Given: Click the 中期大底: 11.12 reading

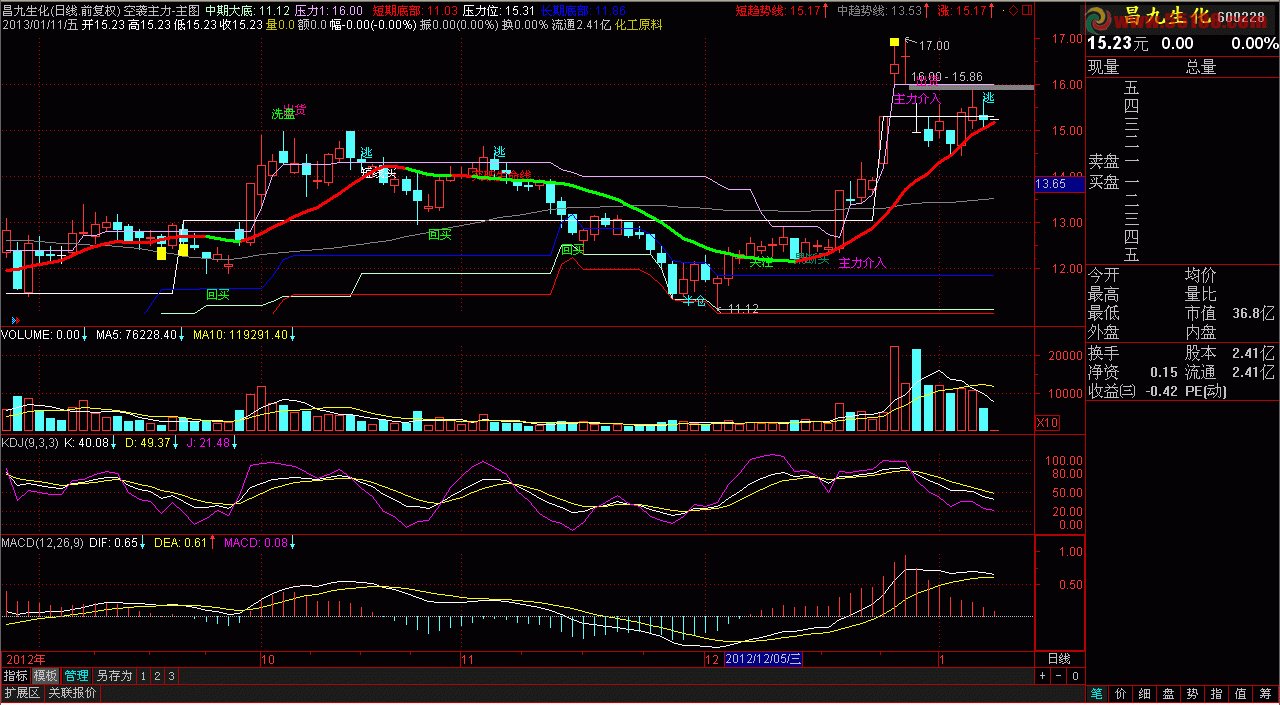Looking at the screenshot, I should 248,10.
